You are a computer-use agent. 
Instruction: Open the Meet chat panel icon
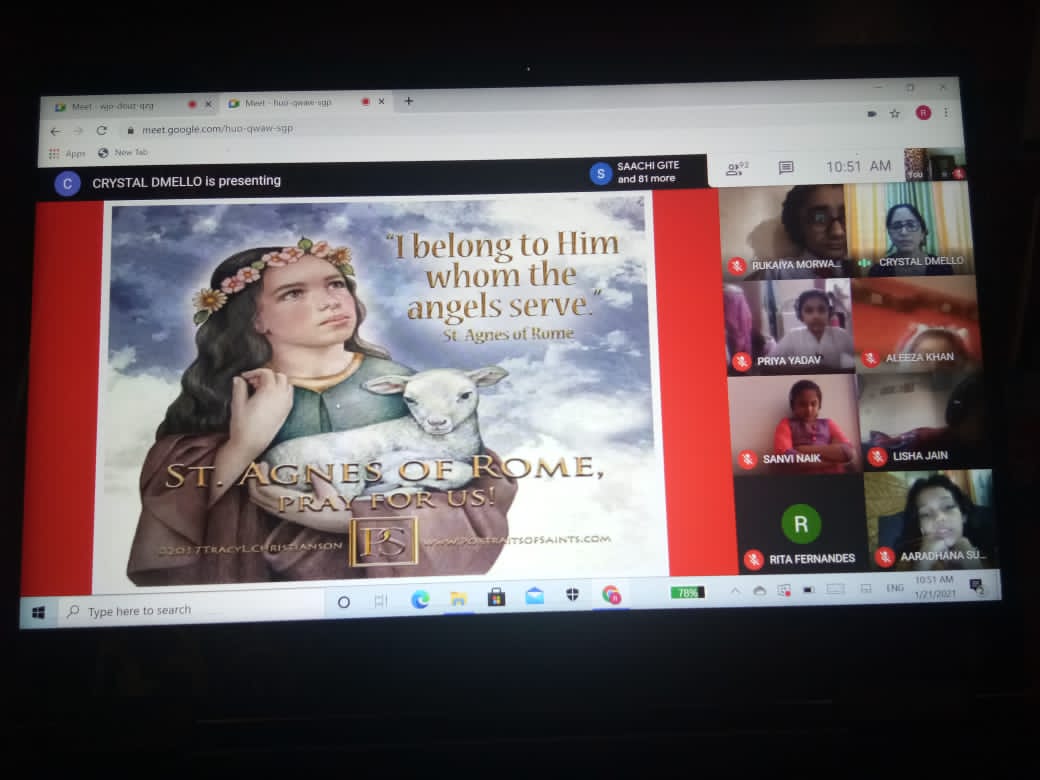pos(785,168)
